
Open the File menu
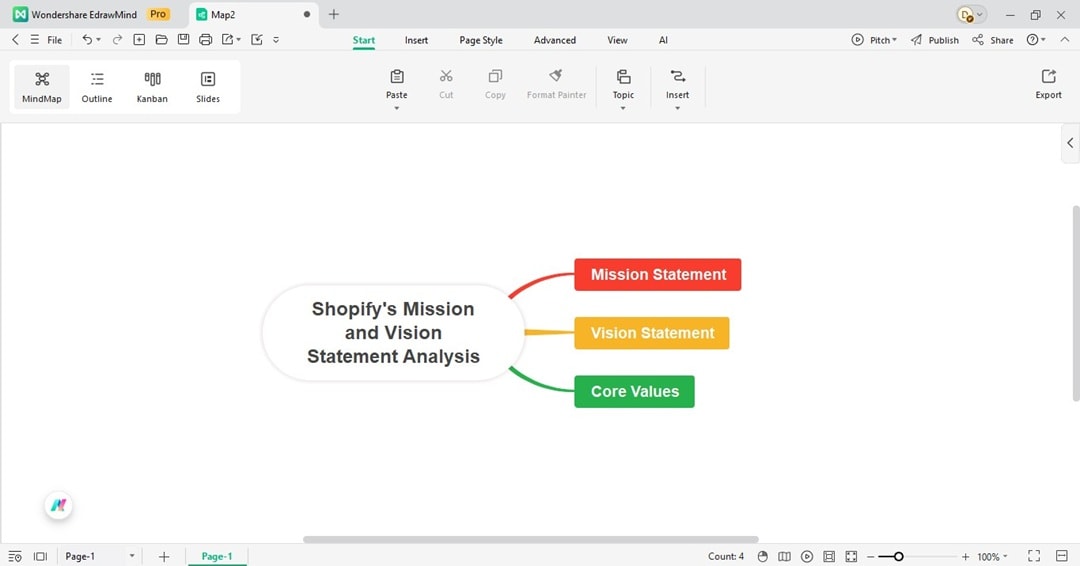(54, 40)
